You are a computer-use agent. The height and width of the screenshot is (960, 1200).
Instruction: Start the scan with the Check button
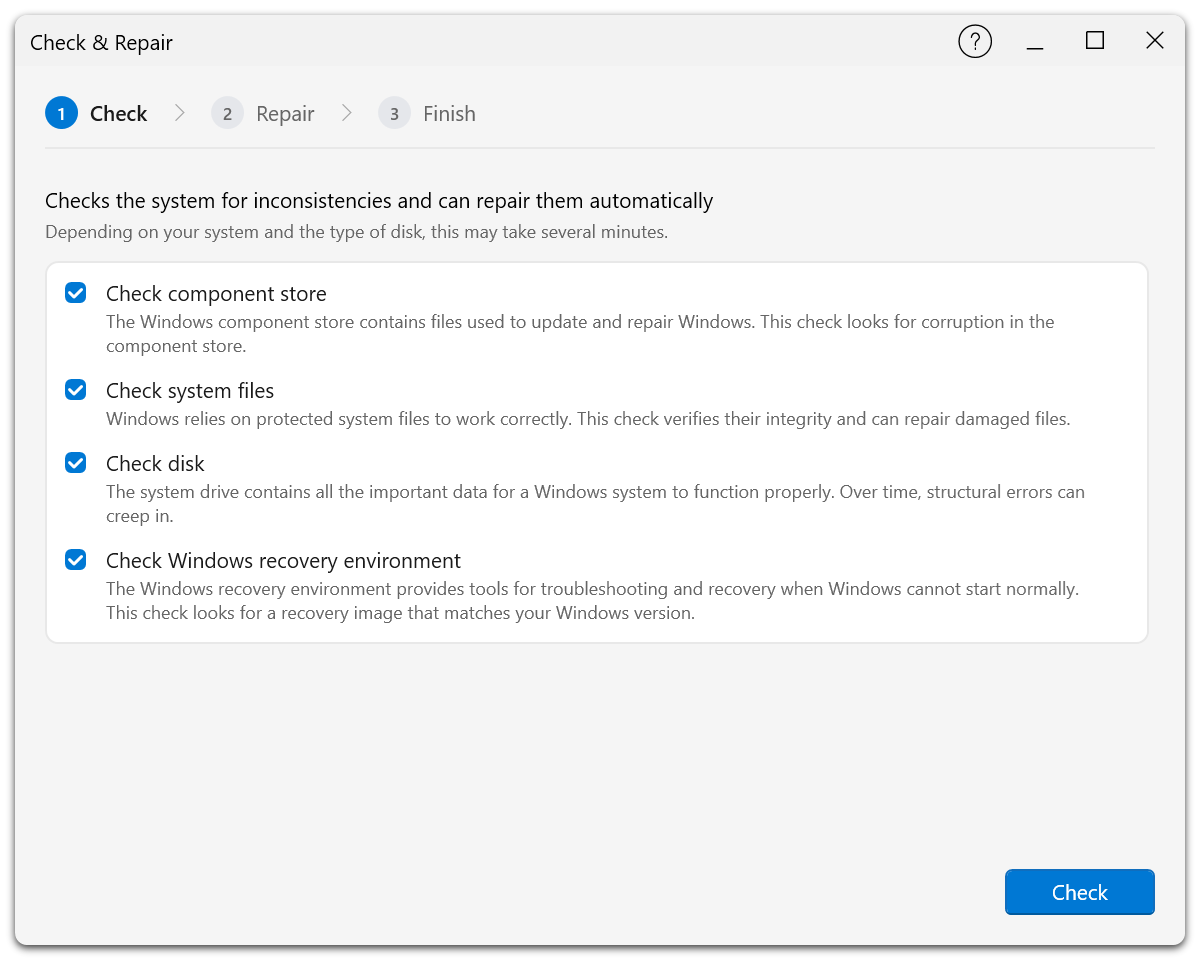[1080, 892]
